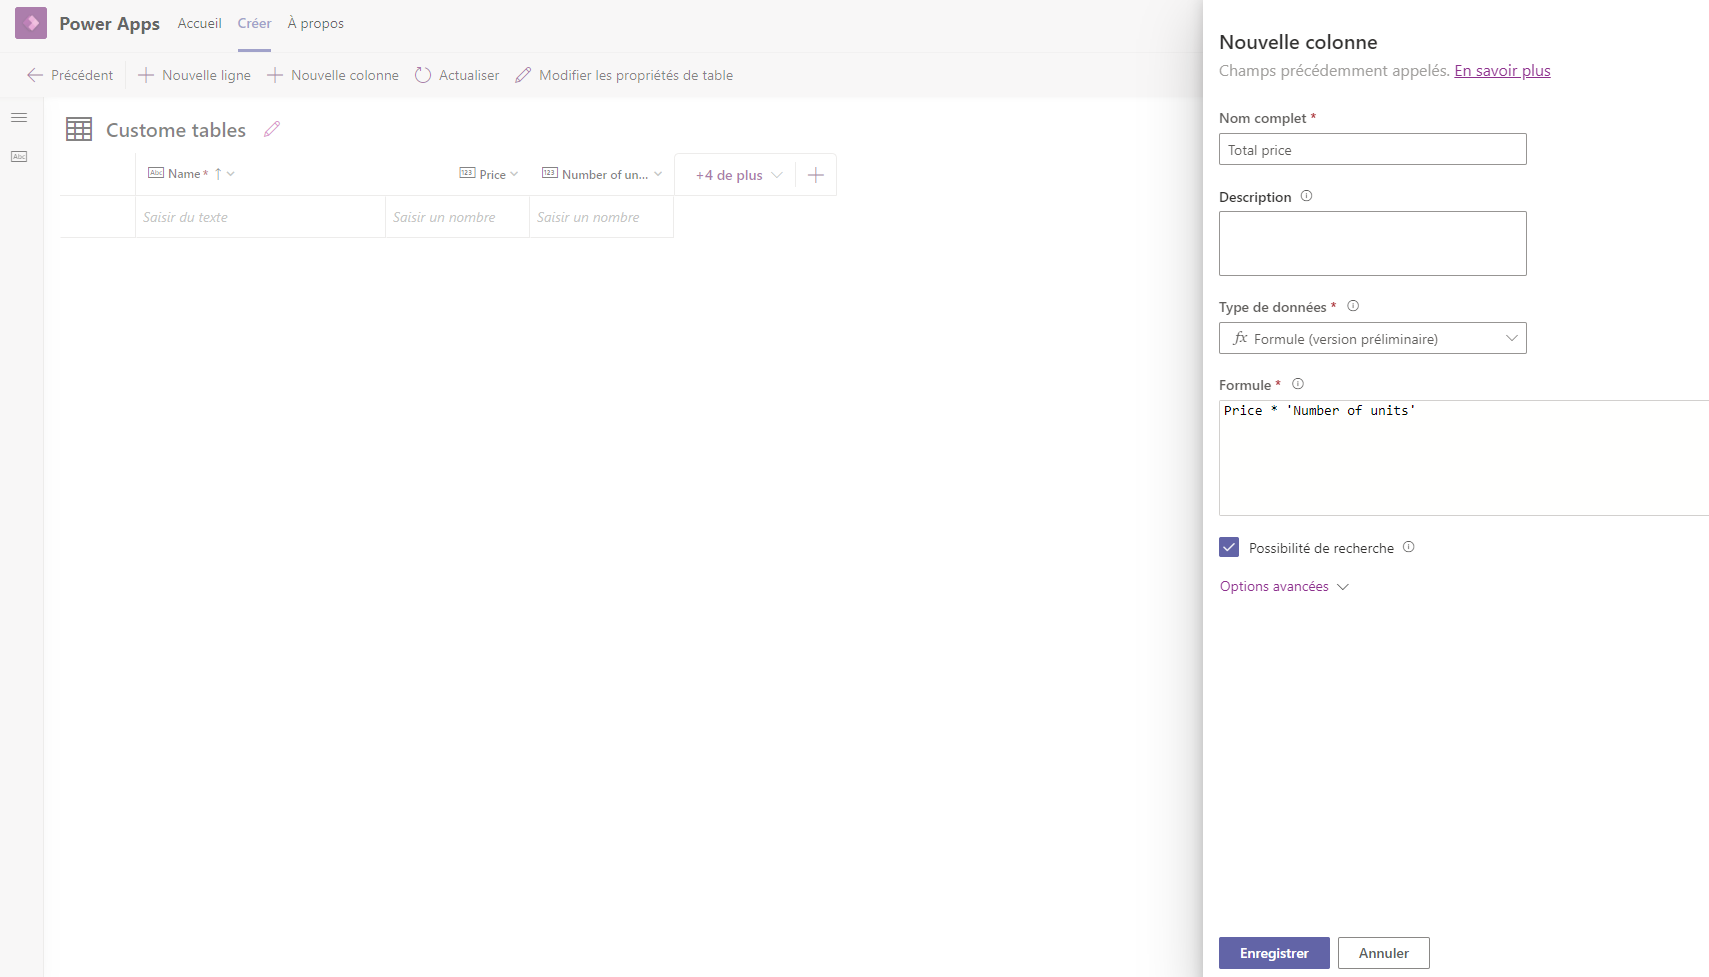Click the Name sort arrow
This screenshot has height=977, width=1709.
(218, 174)
